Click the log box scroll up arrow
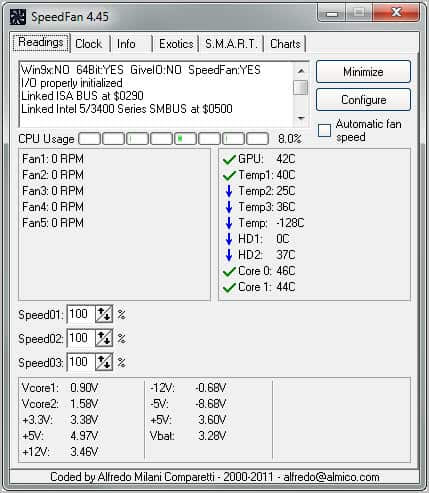The width and height of the screenshot is (429, 493). click(x=301, y=71)
